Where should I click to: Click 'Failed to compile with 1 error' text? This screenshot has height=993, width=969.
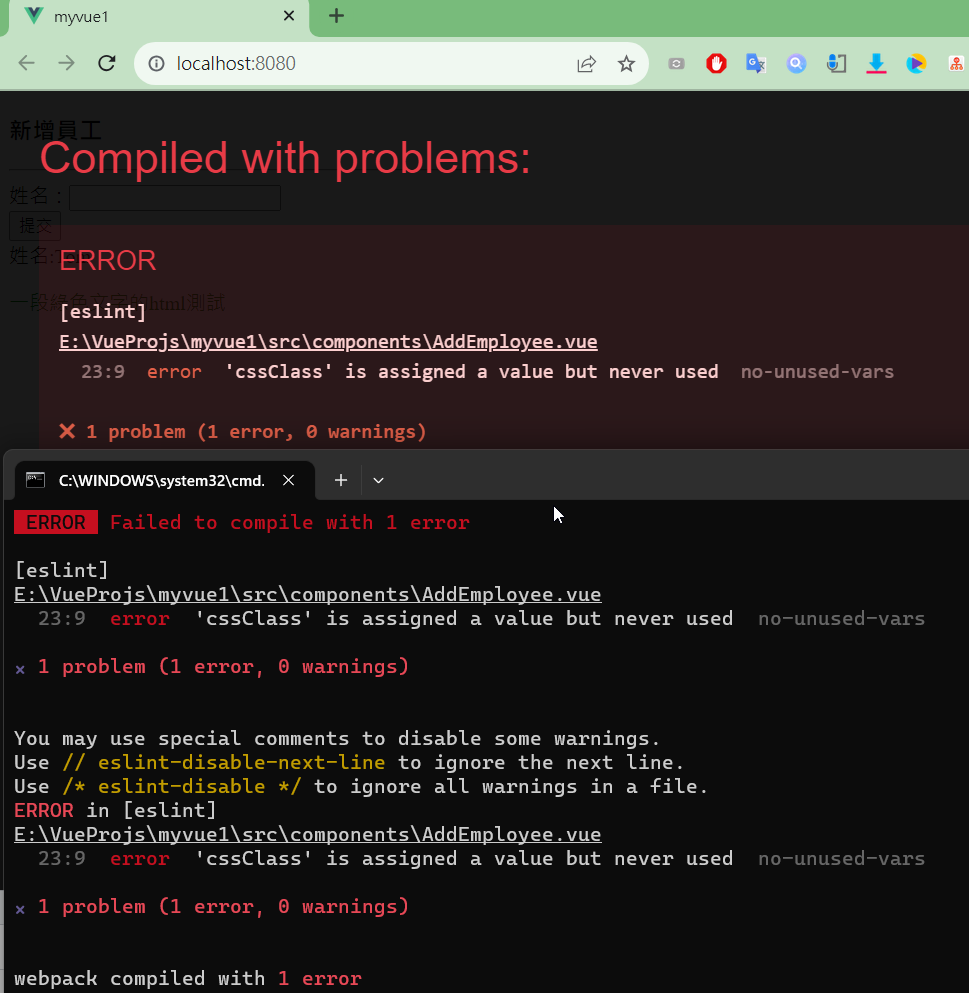289,522
